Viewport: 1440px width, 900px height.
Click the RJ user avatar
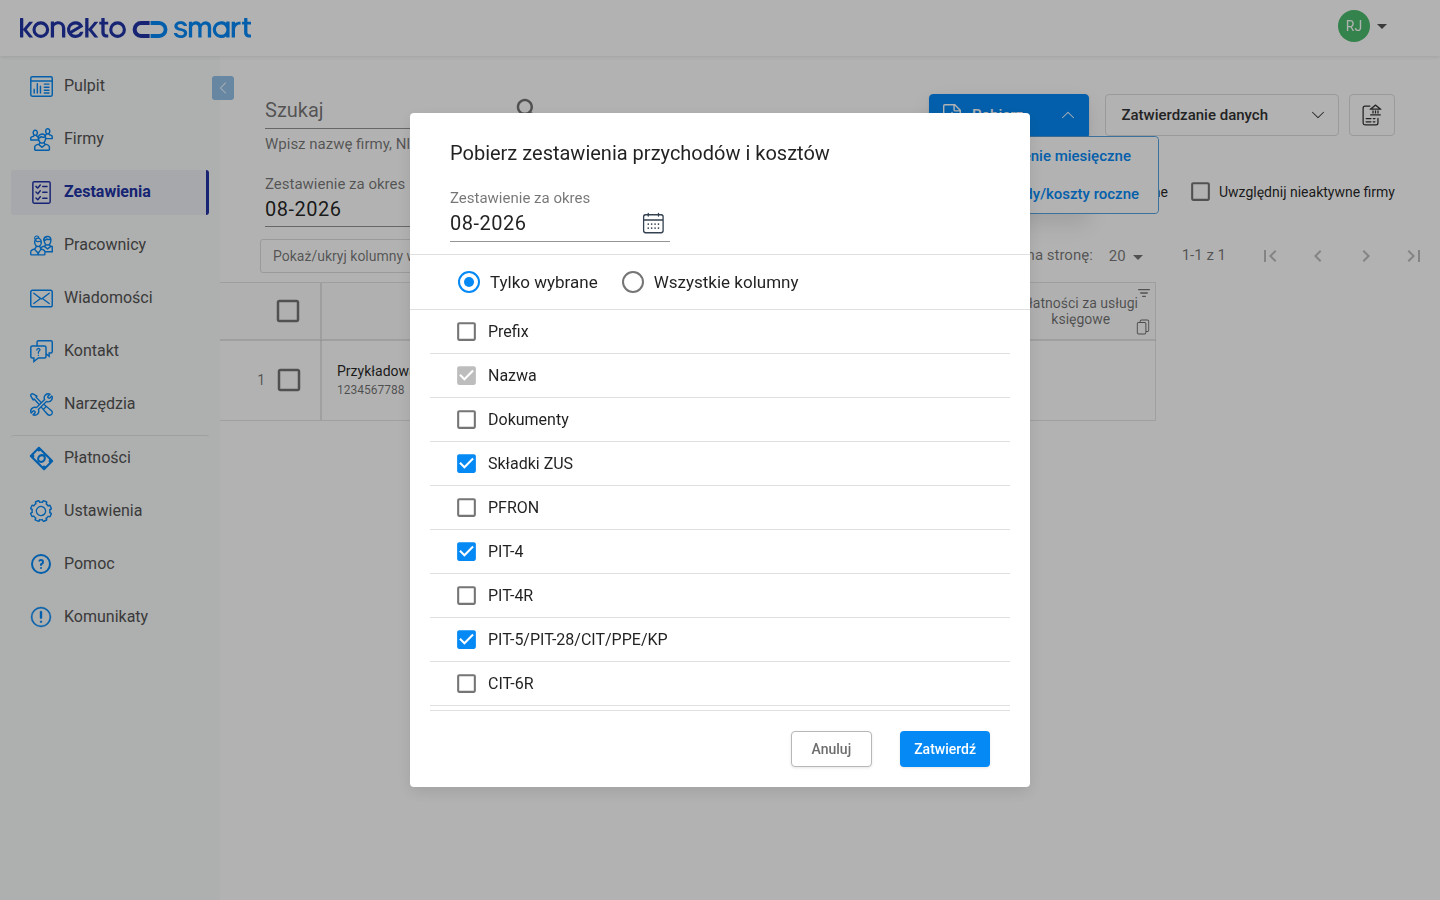[1354, 26]
